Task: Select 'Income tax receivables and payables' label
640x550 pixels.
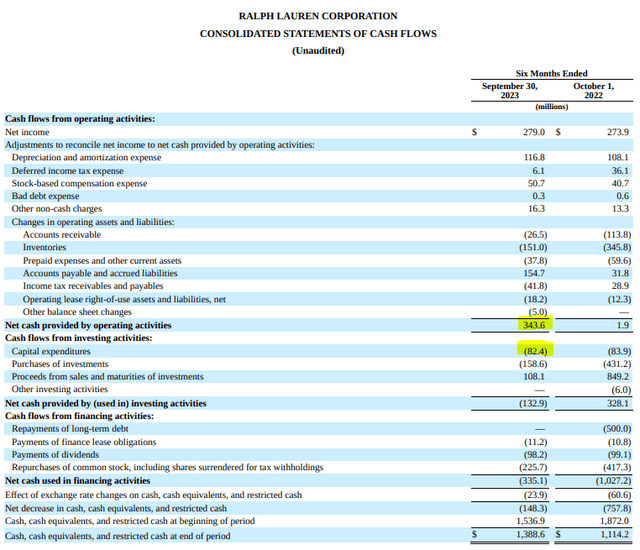Action: coord(93,286)
